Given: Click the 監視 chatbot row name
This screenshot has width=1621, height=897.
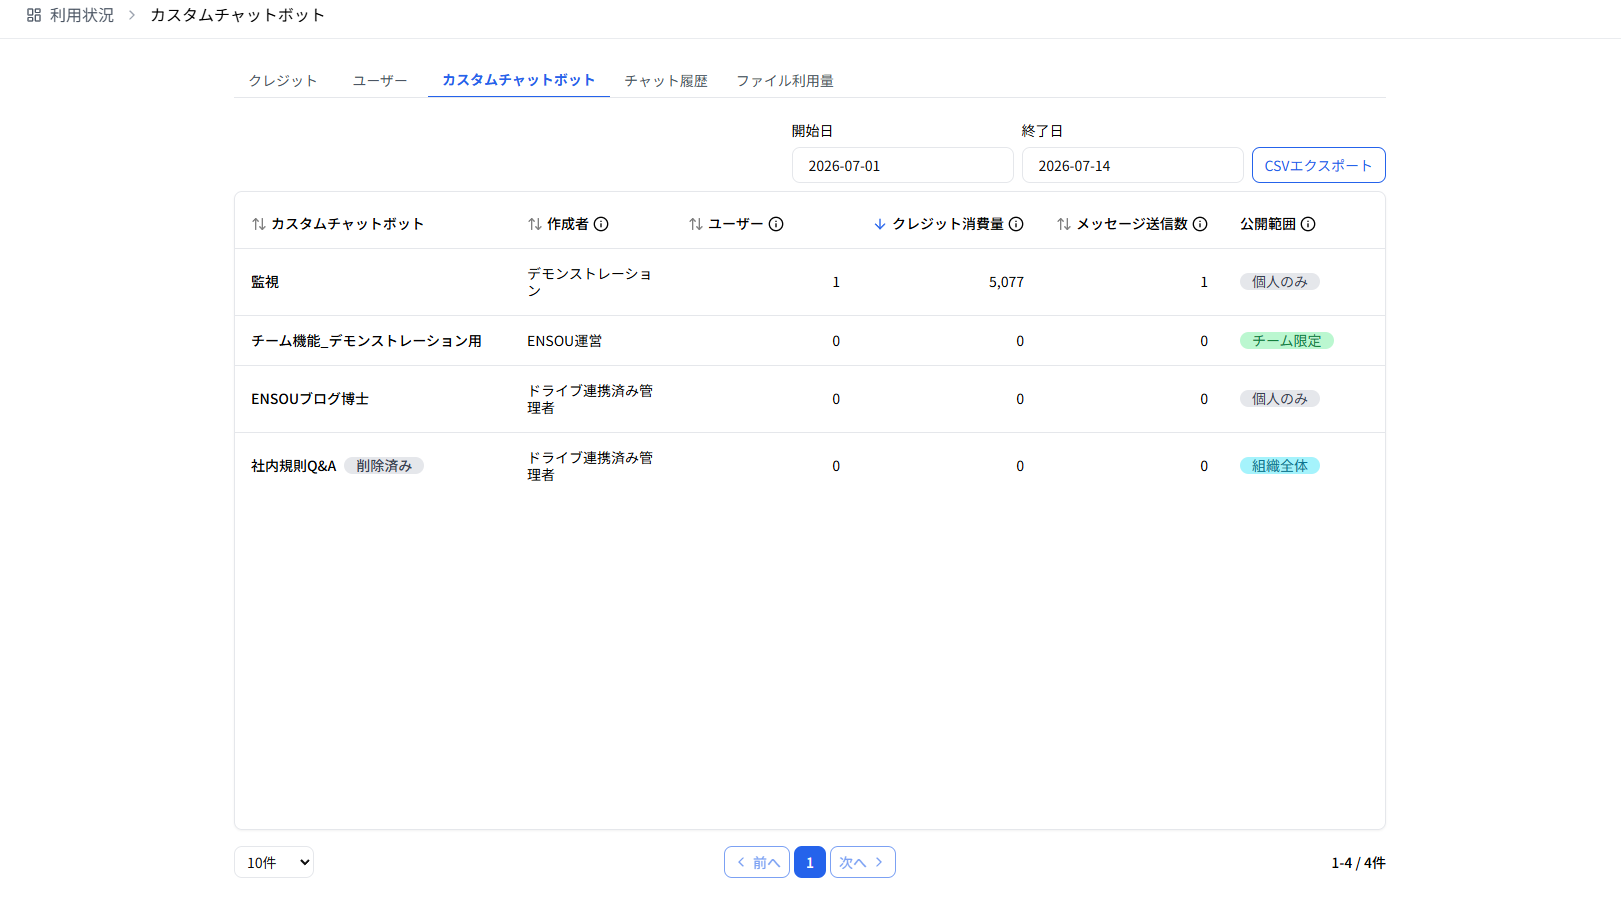Looking at the screenshot, I should (x=265, y=282).
